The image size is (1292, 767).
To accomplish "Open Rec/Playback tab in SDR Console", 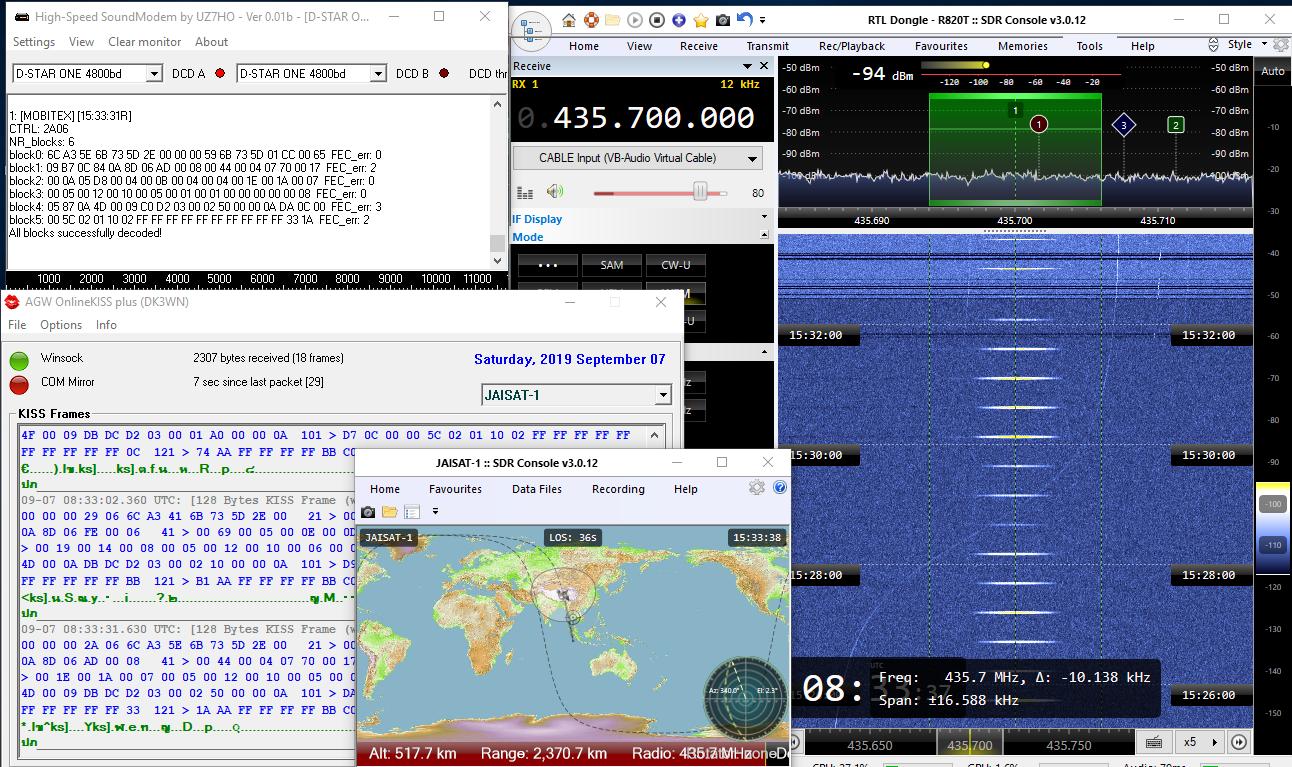I will 852,46.
